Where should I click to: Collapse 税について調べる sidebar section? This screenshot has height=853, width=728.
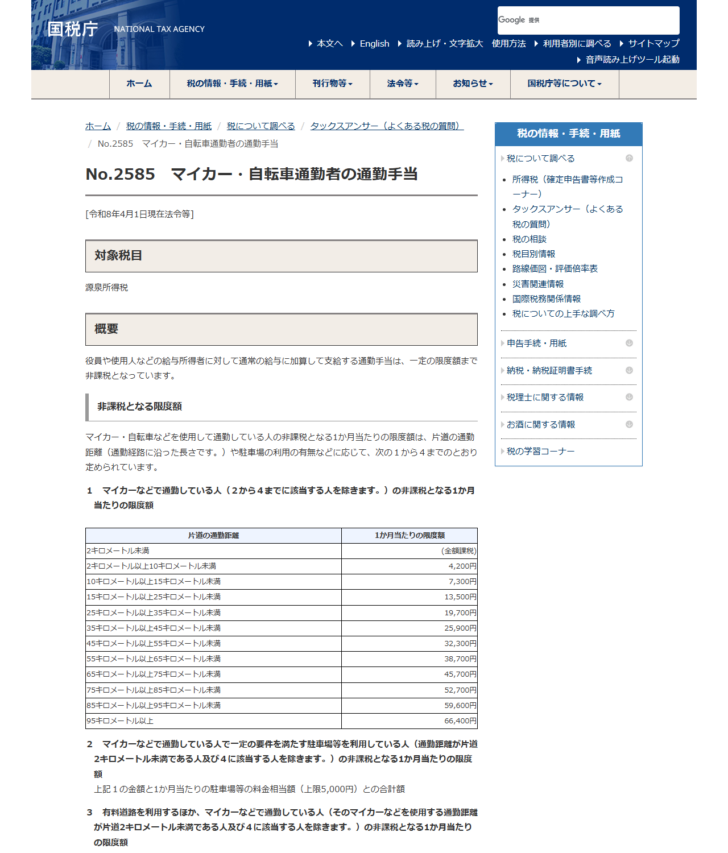540,158
